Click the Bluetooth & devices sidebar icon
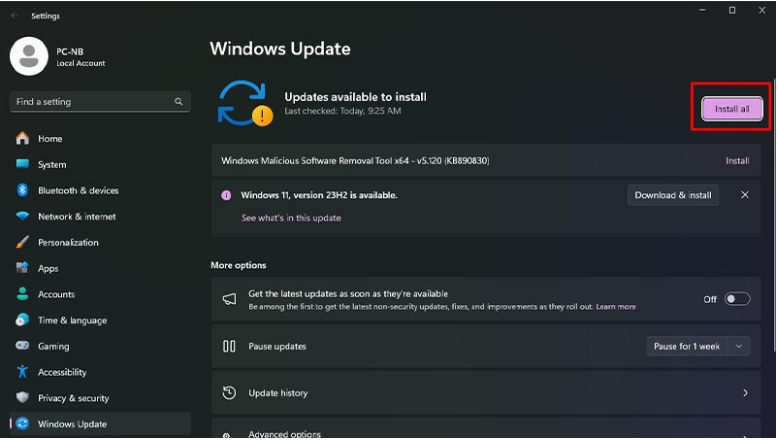The height and width of the screenshot is (440, 778). click(x=22, y=190)
